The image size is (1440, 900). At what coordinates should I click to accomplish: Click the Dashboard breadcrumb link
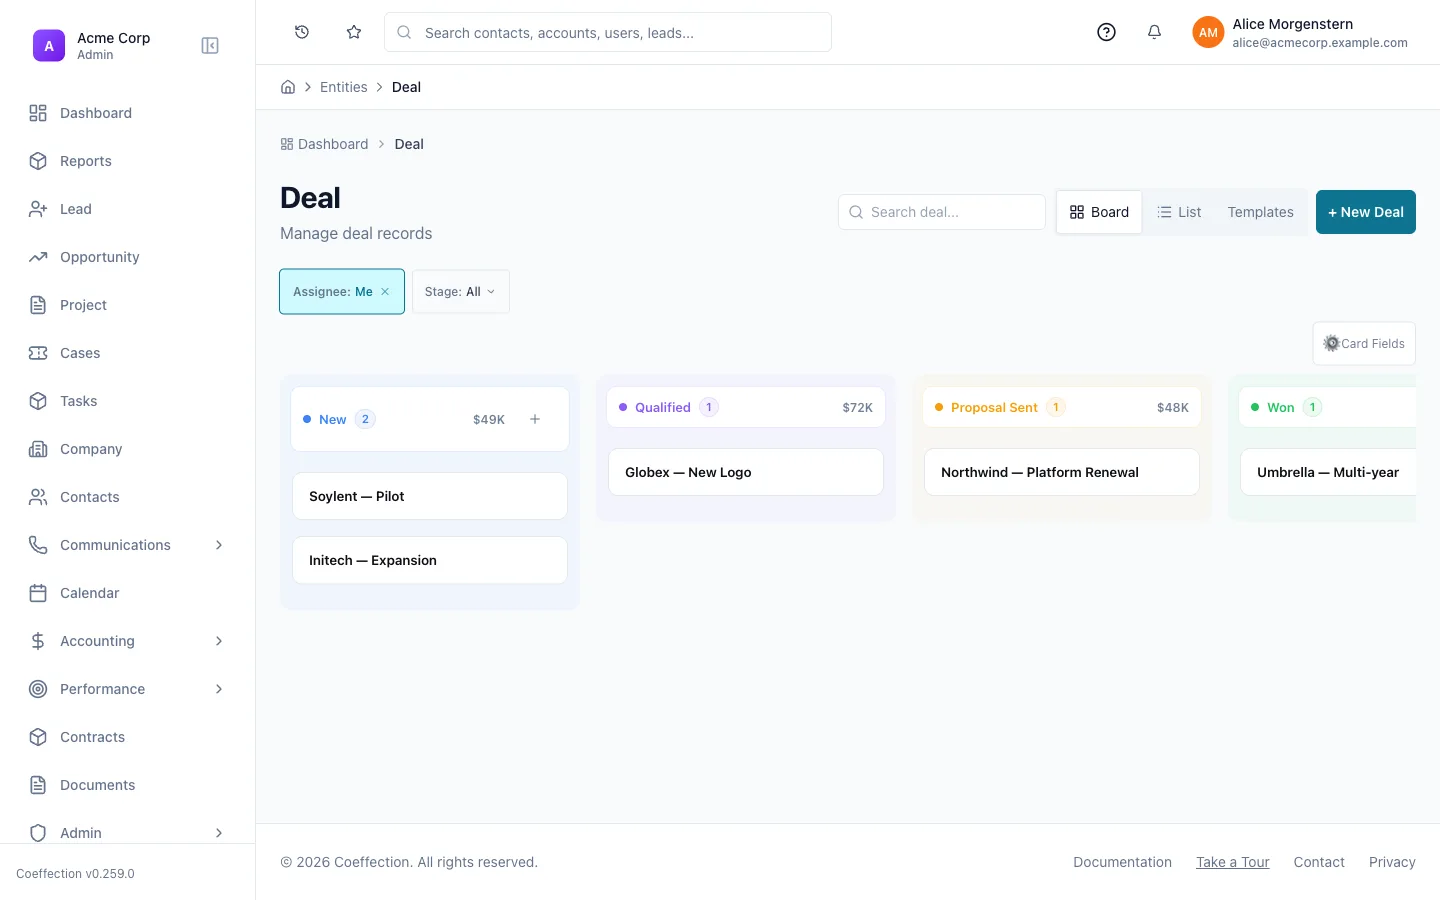(x=324, y=144)
